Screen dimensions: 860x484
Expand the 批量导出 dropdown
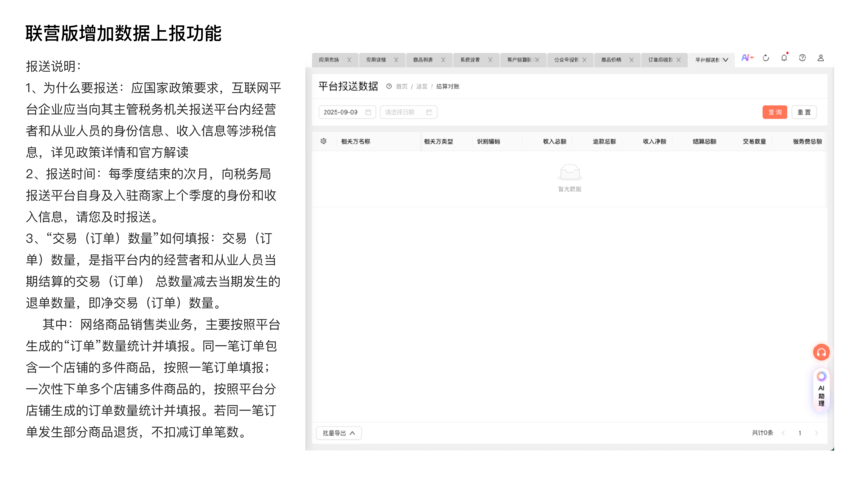point(338,433)
